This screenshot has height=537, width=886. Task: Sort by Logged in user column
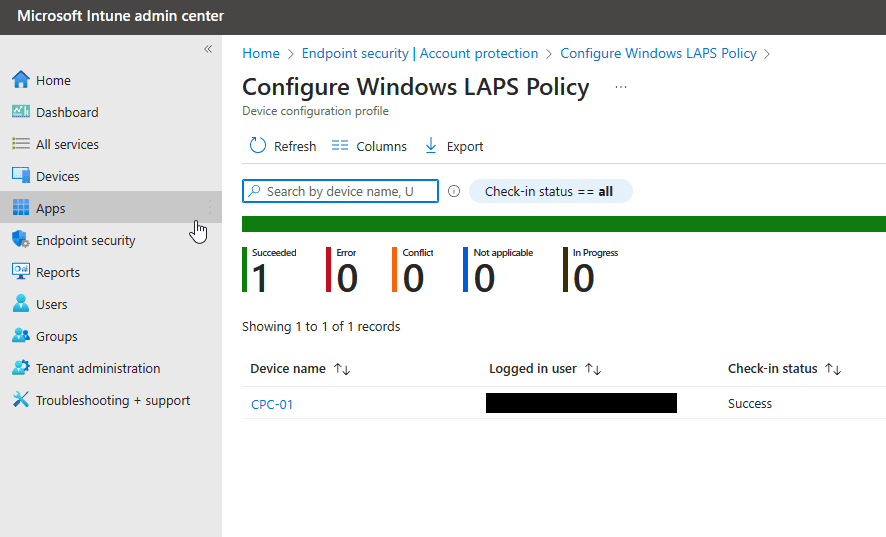click(593, 369)
